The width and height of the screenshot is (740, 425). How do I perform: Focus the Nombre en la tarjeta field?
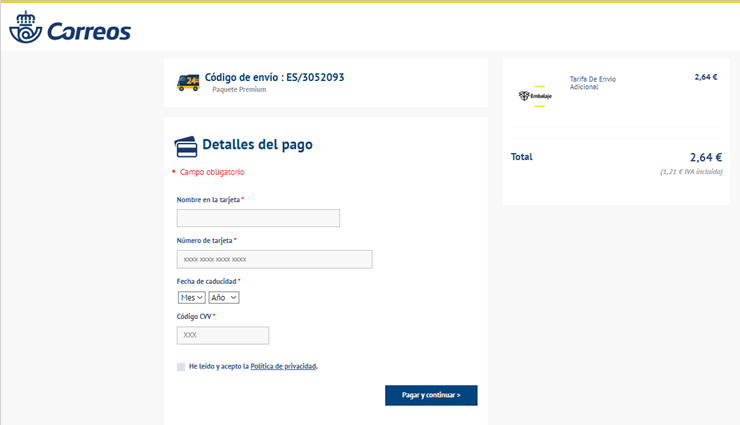pyautogui.click(x=258, y=218)
